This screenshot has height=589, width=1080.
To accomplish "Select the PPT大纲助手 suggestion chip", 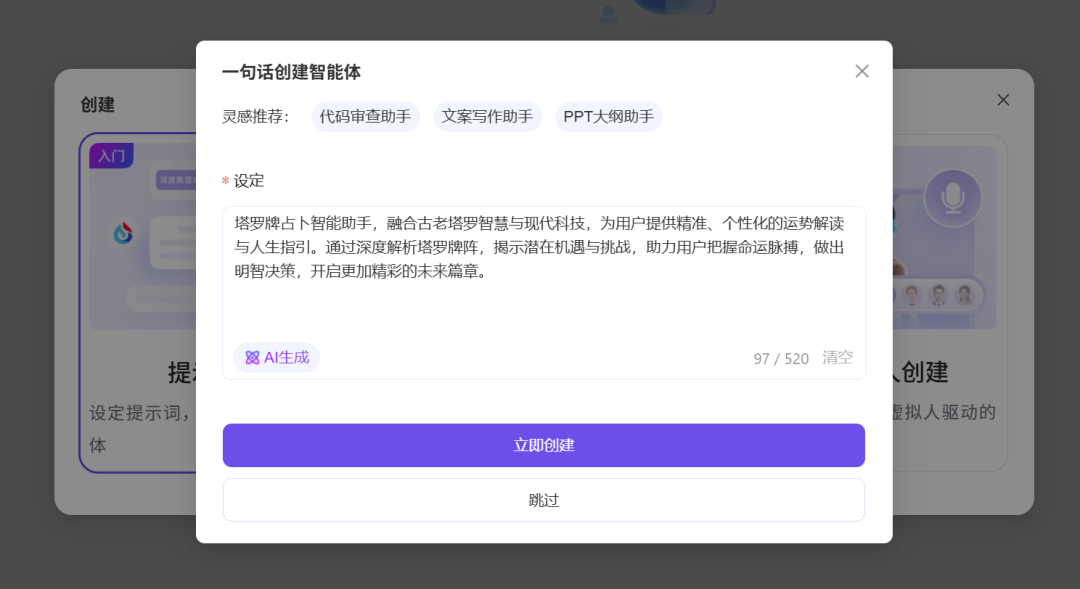I will [x=608, y=116].
